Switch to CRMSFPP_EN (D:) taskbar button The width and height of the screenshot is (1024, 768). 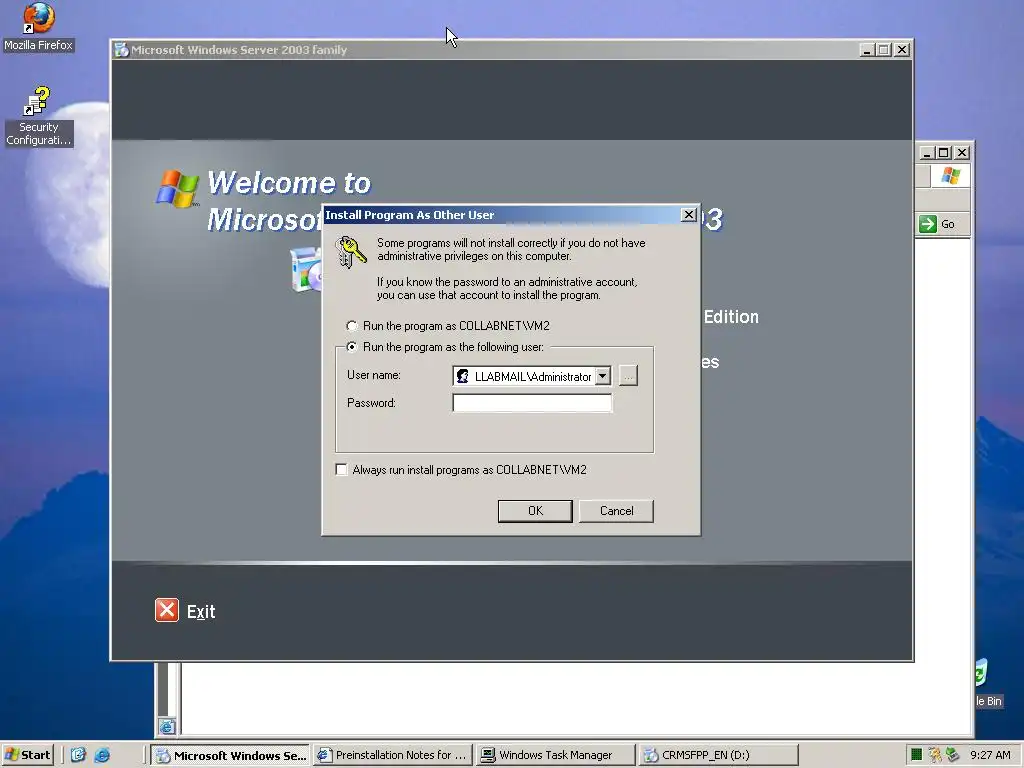click(718, 755)
